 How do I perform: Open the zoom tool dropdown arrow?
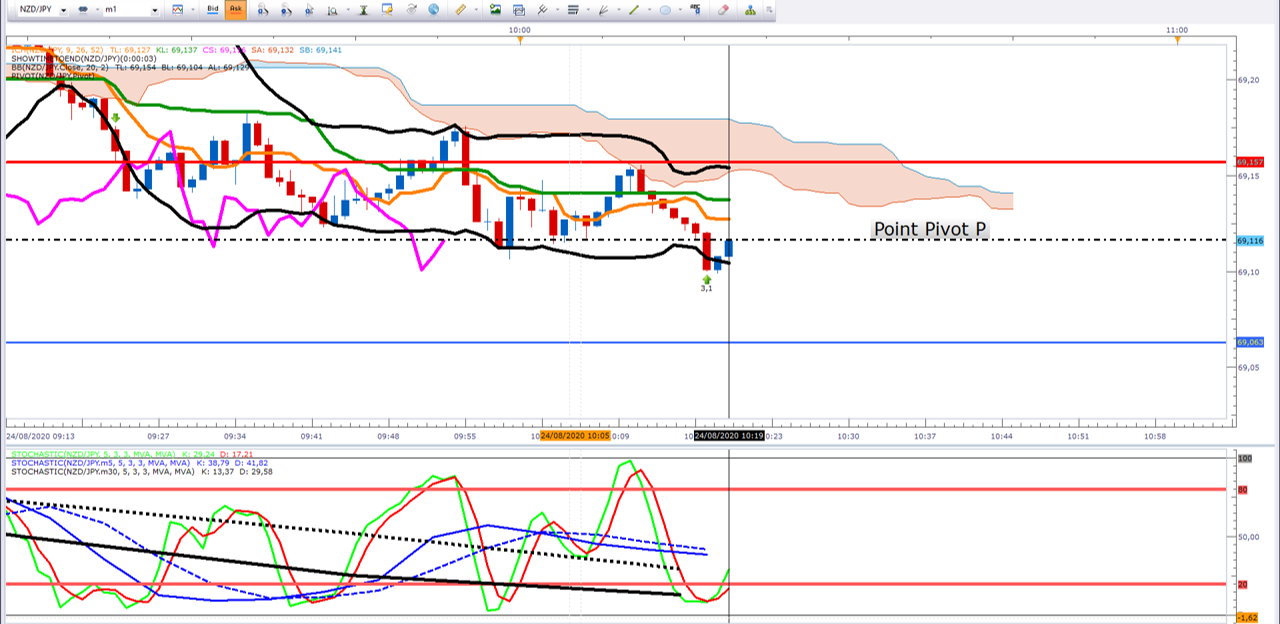(348, 9)
